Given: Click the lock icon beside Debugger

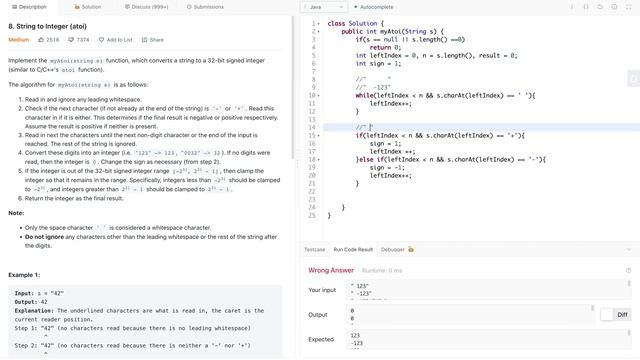Looking at the screenshot, I should [x=411, y=249].
